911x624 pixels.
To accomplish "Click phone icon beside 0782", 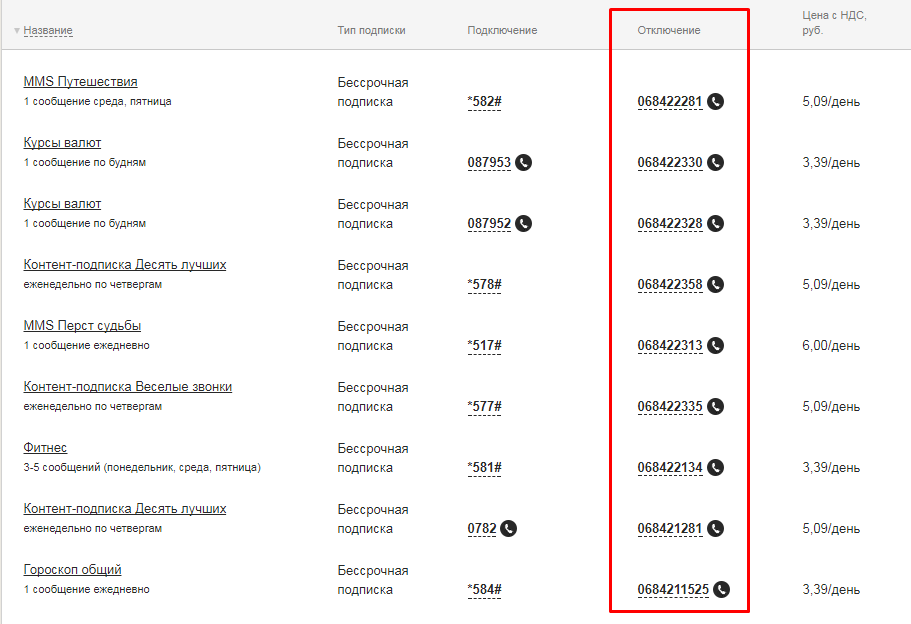I will pyautogui.click(x=508, y=528).
